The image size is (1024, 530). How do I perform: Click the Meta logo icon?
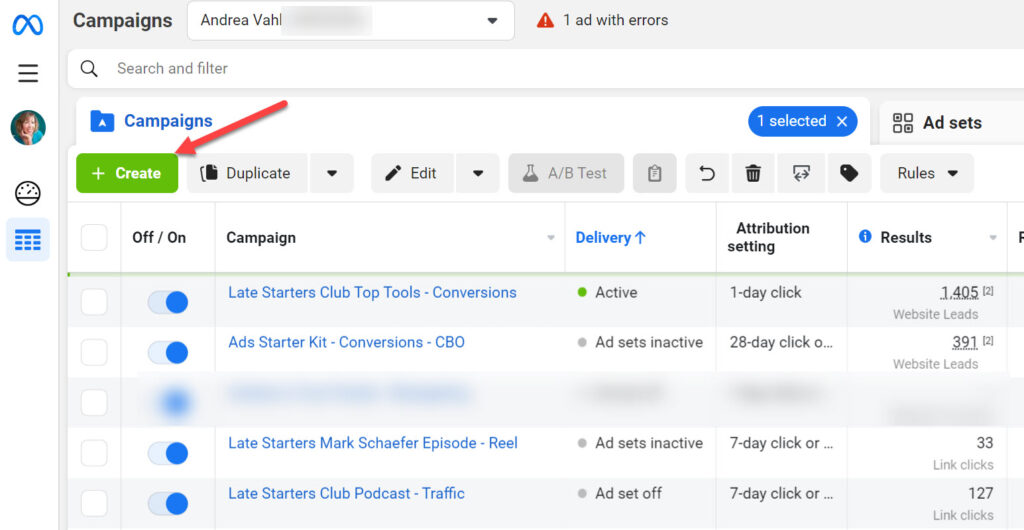pyautogui.click(x=28, y=25)
